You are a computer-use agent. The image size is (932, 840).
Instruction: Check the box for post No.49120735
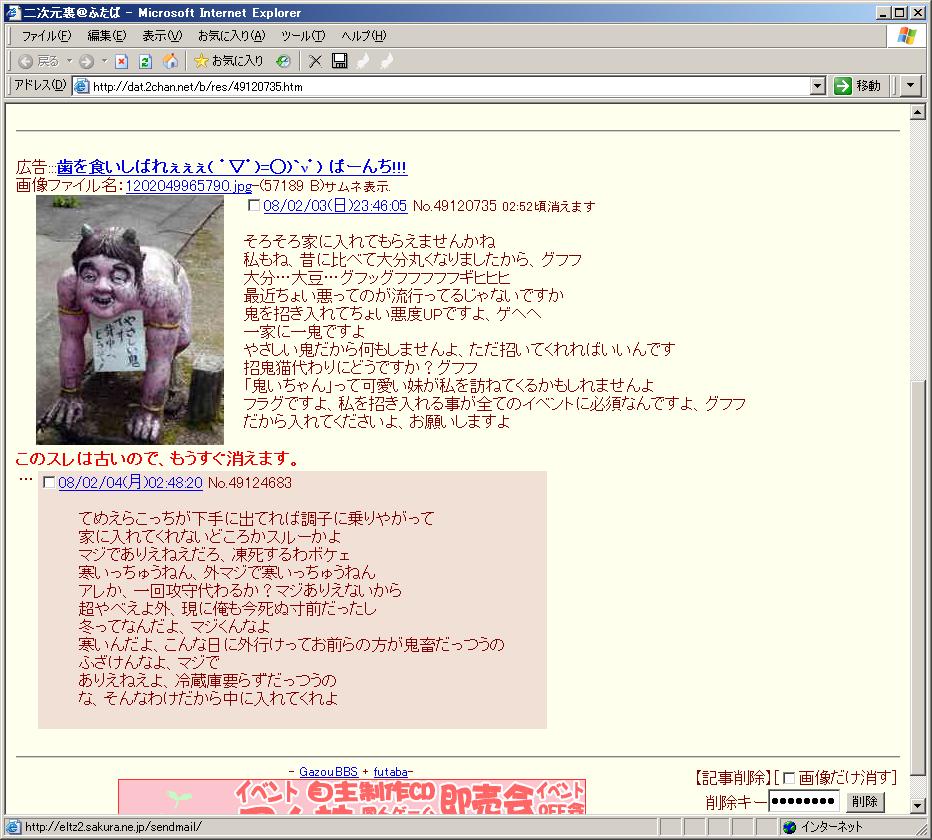coord(253,206)
